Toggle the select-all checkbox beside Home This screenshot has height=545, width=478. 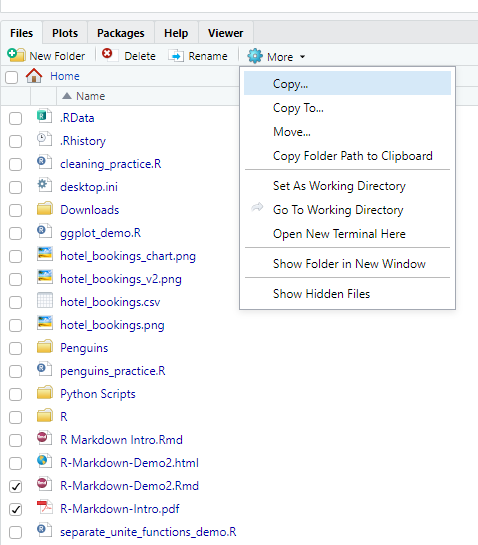11,77
